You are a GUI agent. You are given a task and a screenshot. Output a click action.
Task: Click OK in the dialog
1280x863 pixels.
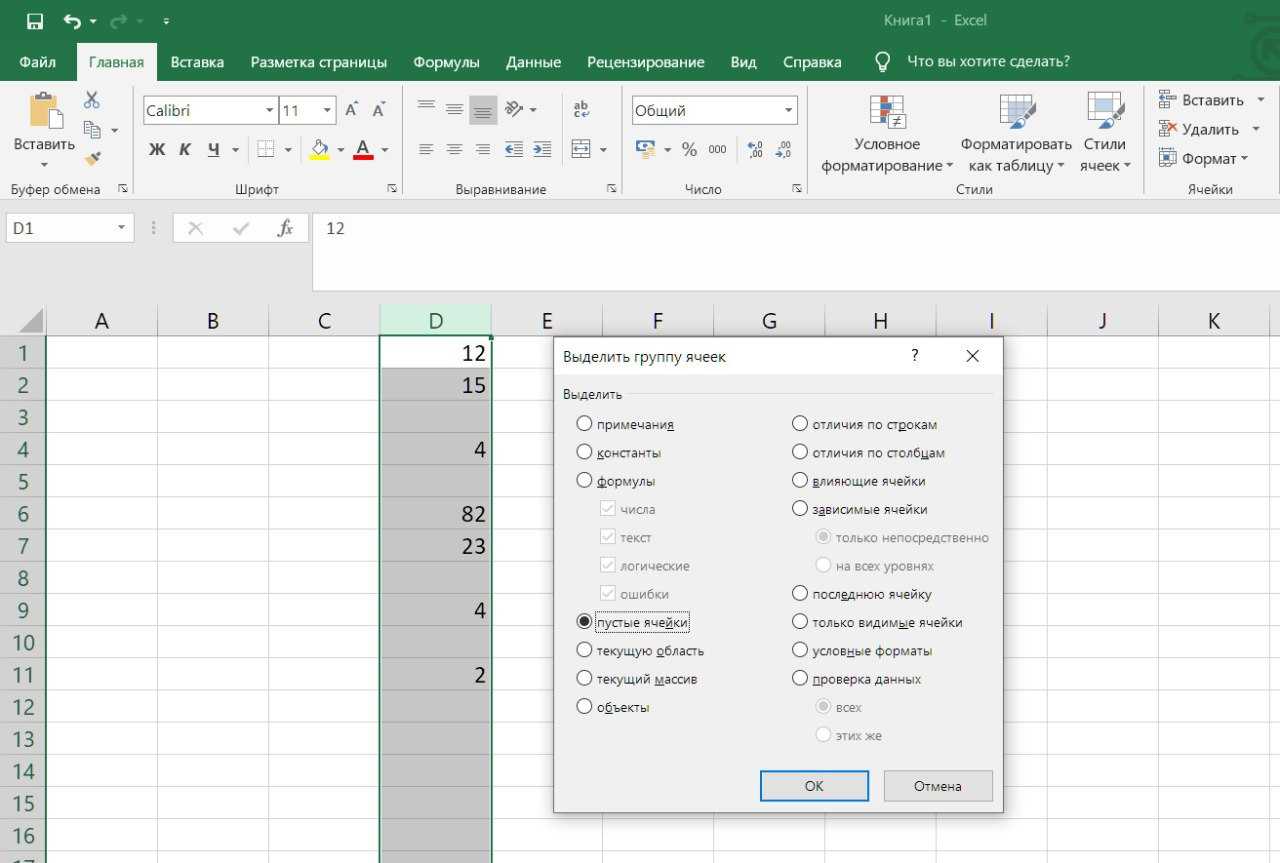(814, 786)
